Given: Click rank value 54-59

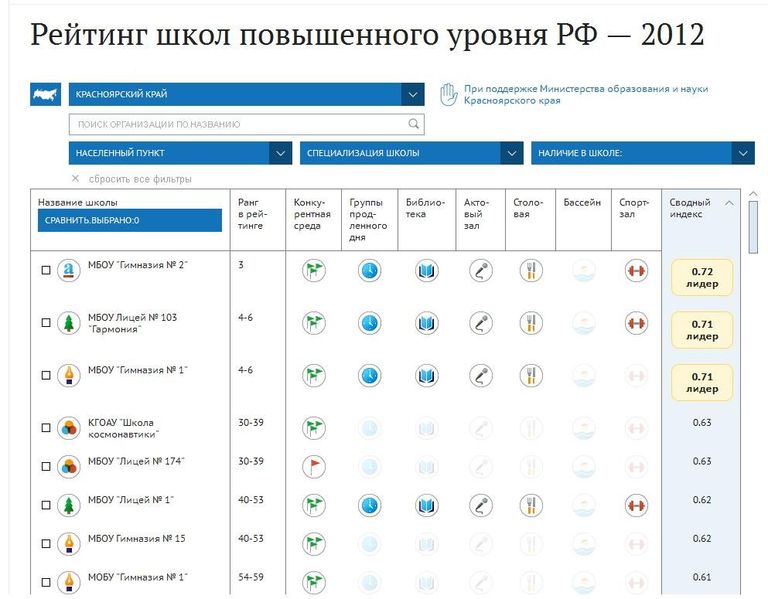Looking at the screenshot, I should pyautogui.click(x=251, y=577).
